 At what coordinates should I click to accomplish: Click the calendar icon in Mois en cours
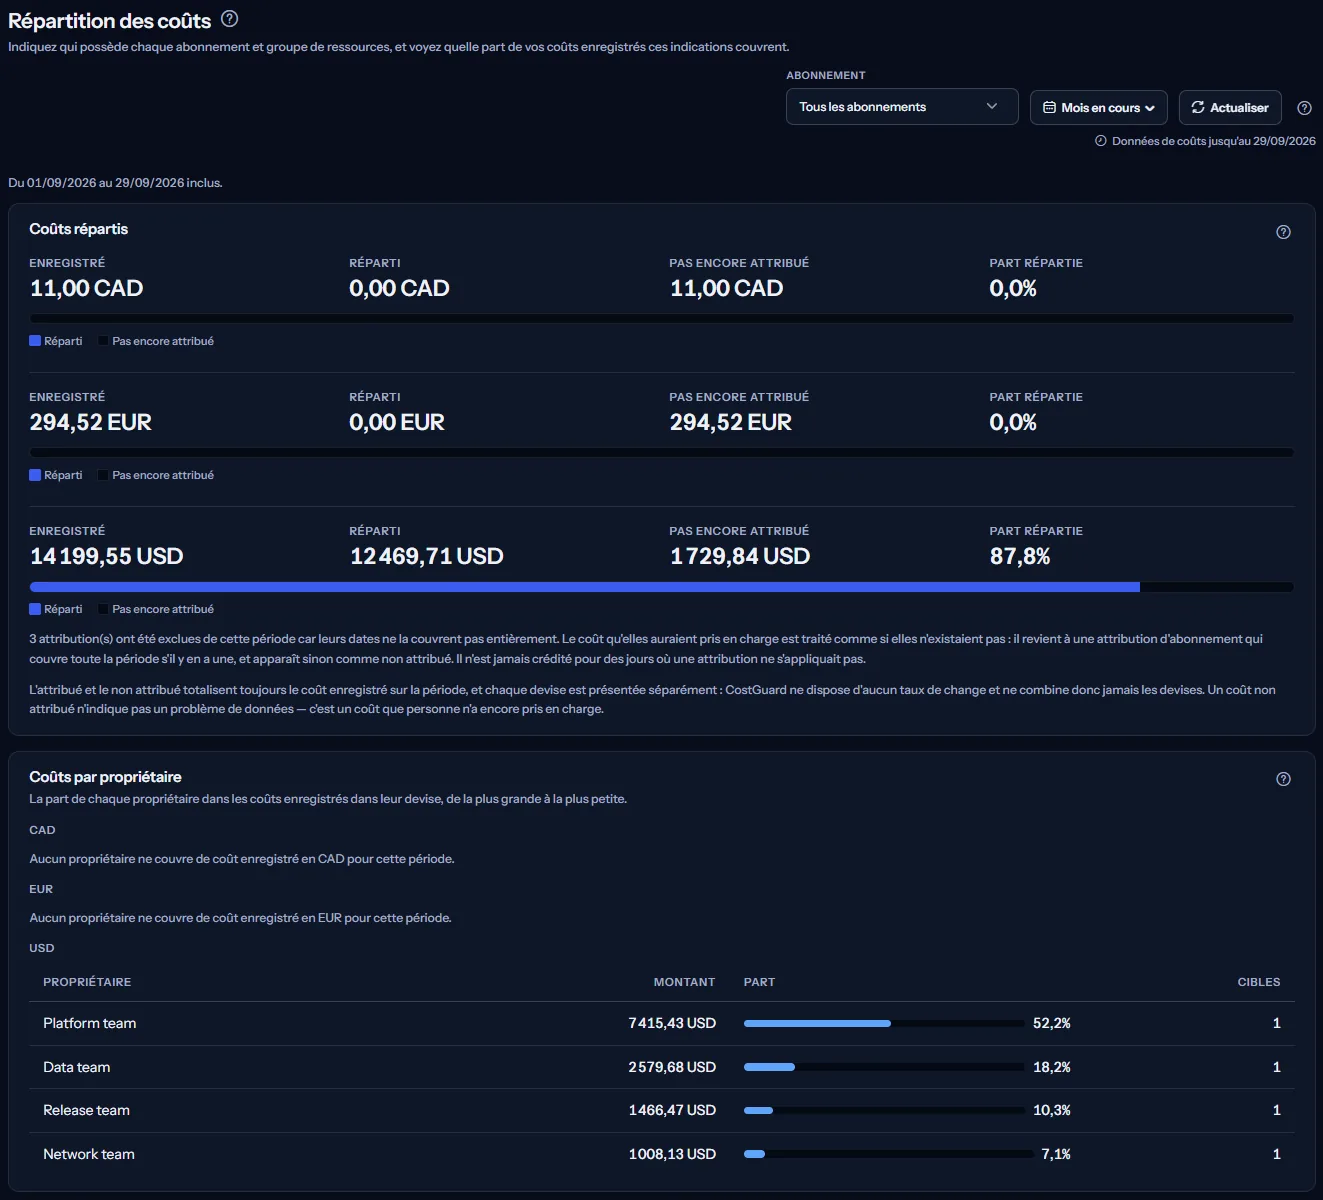[1049, 107]
